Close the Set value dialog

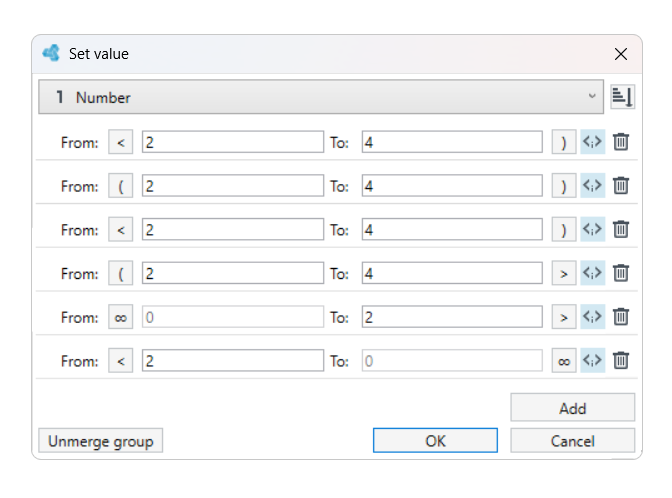coord(621,54)
